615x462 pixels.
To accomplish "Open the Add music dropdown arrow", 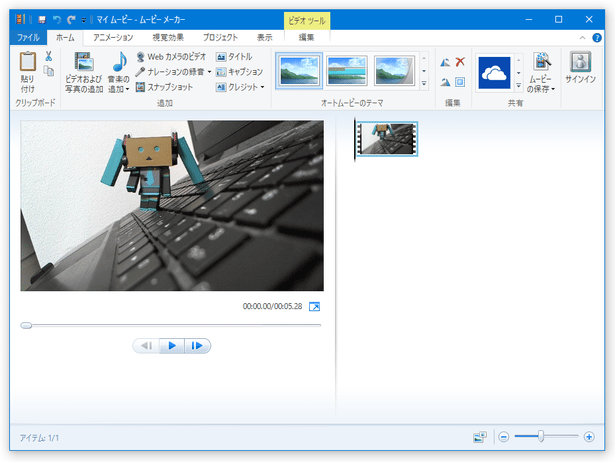I will [x=127, y=89].
